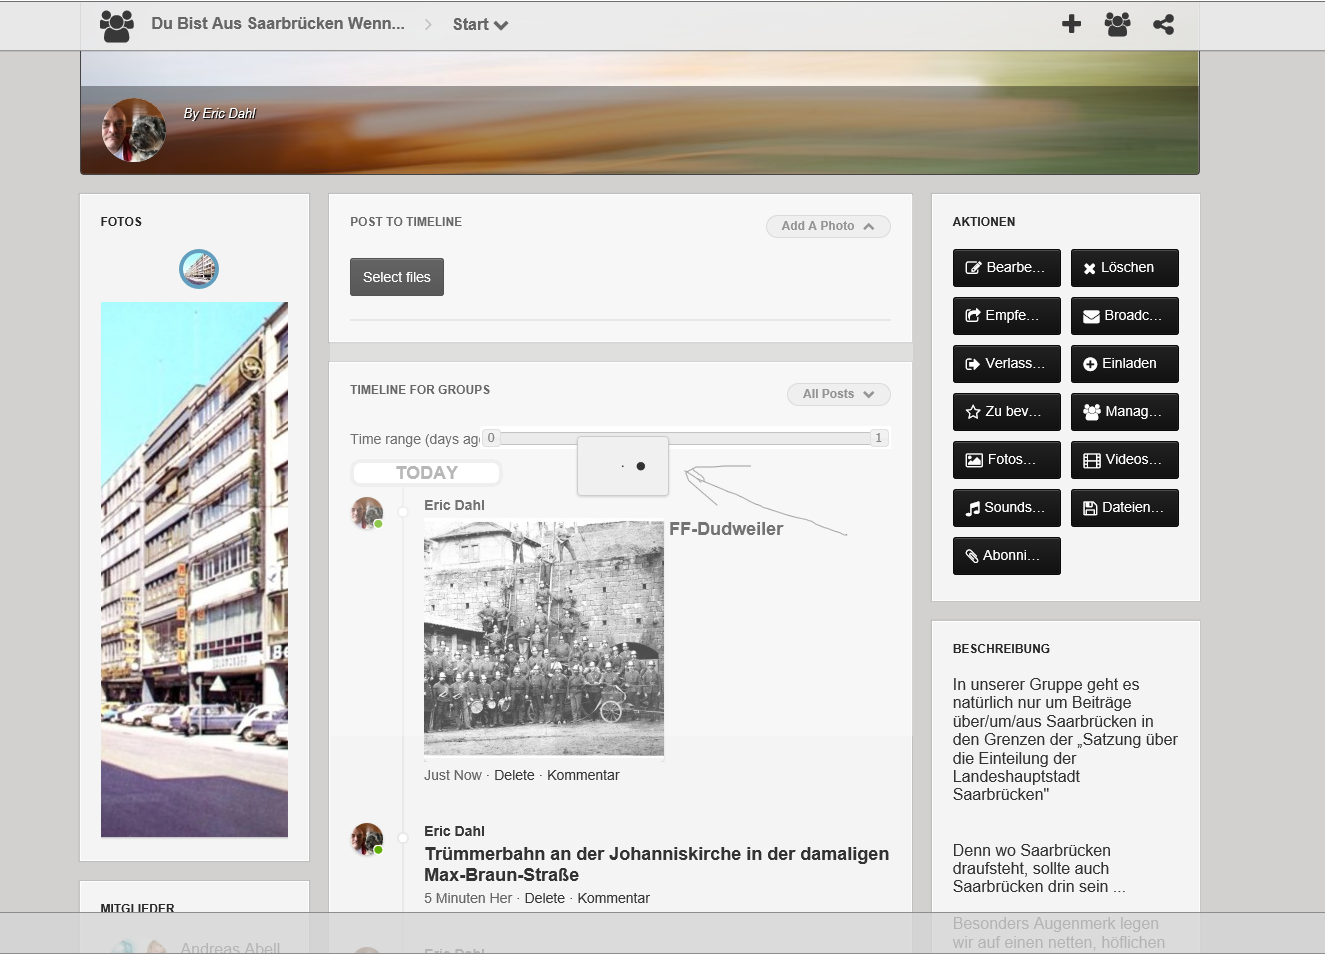
Task: Open Sounds action with music note icon
Action: pyautogui.click(x=1006, y=508)
